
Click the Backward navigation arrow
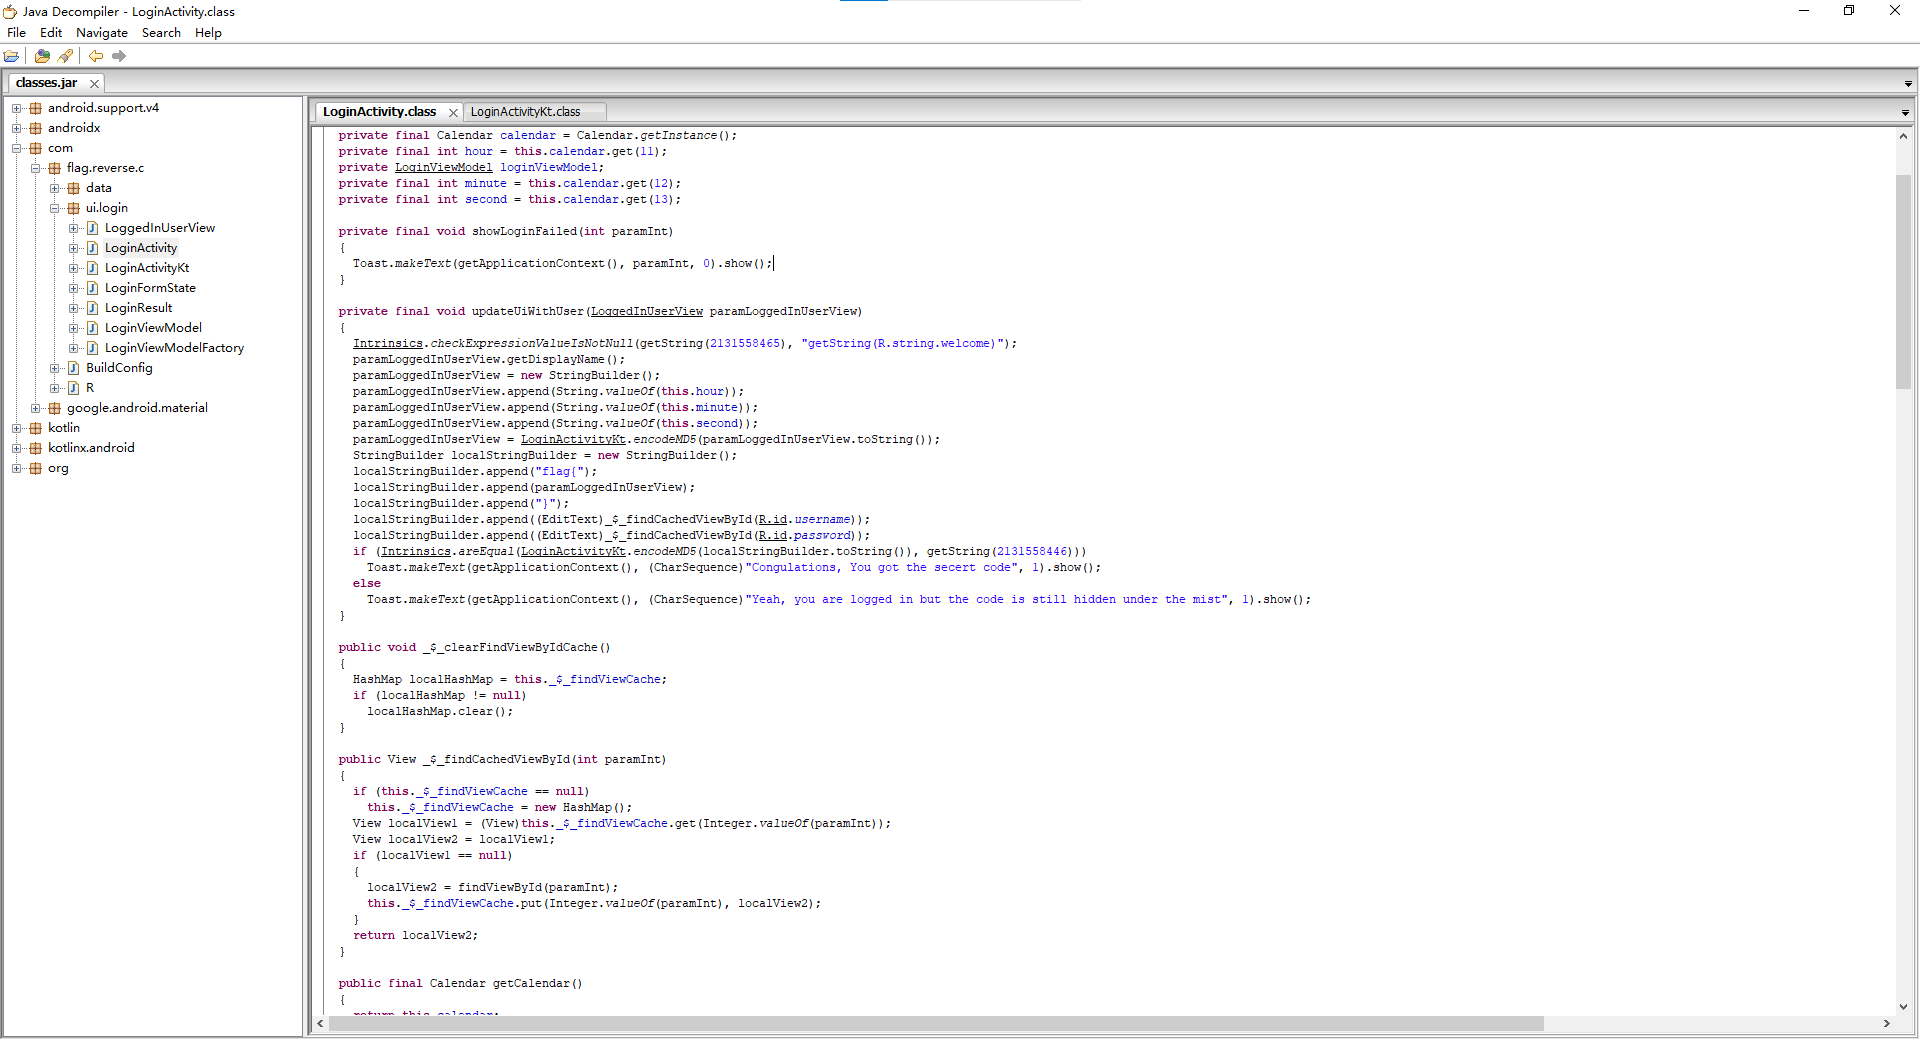(x=96, y=56)
